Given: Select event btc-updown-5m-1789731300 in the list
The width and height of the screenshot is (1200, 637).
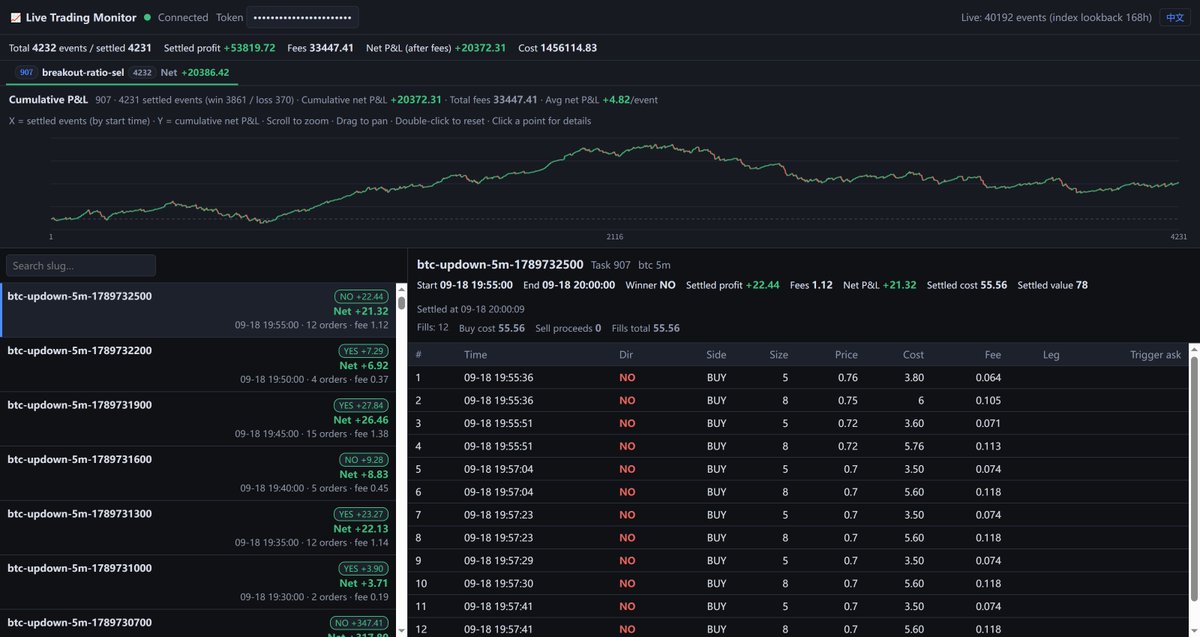Looking at the screenshot, I should point(198,528).
